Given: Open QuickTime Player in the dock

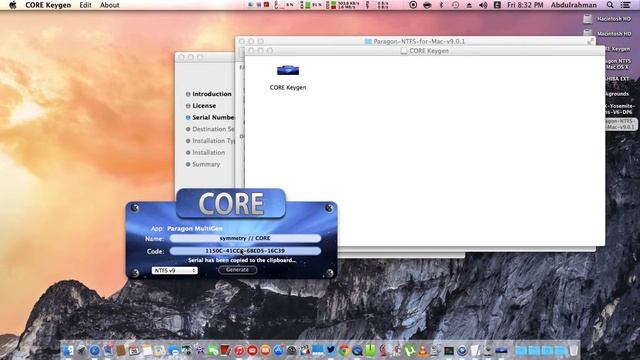Looking at the screenshot, I should point(357,351).
